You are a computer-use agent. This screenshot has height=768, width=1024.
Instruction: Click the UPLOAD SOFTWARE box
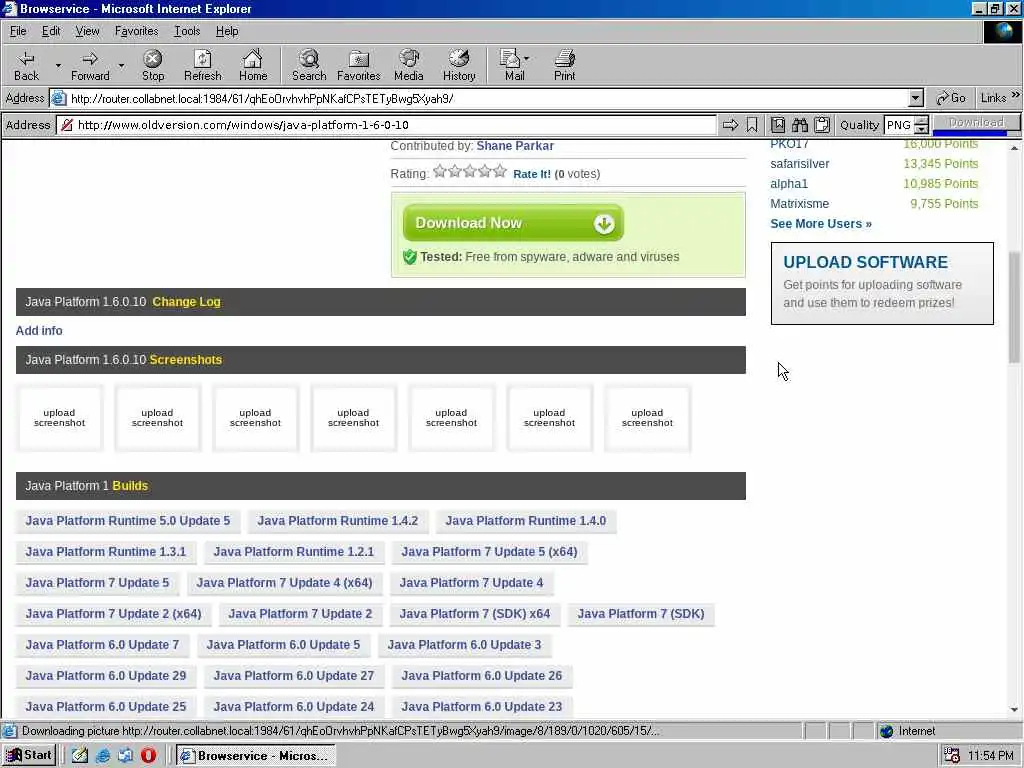point(882,283)
